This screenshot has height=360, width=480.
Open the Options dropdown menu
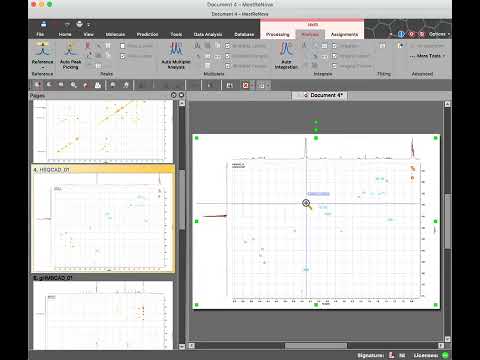pyautogui.click(x=439, y=34)
